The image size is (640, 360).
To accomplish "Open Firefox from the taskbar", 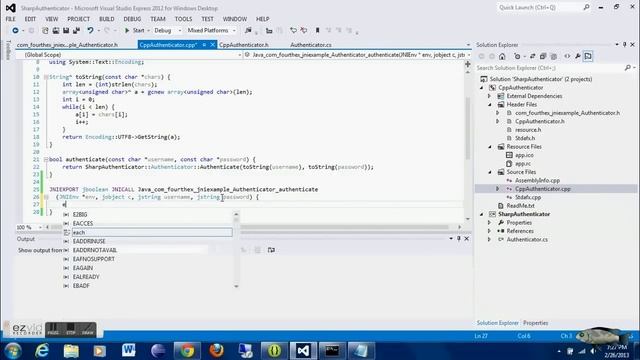I will pyautogui.click(x=217, y=351).
